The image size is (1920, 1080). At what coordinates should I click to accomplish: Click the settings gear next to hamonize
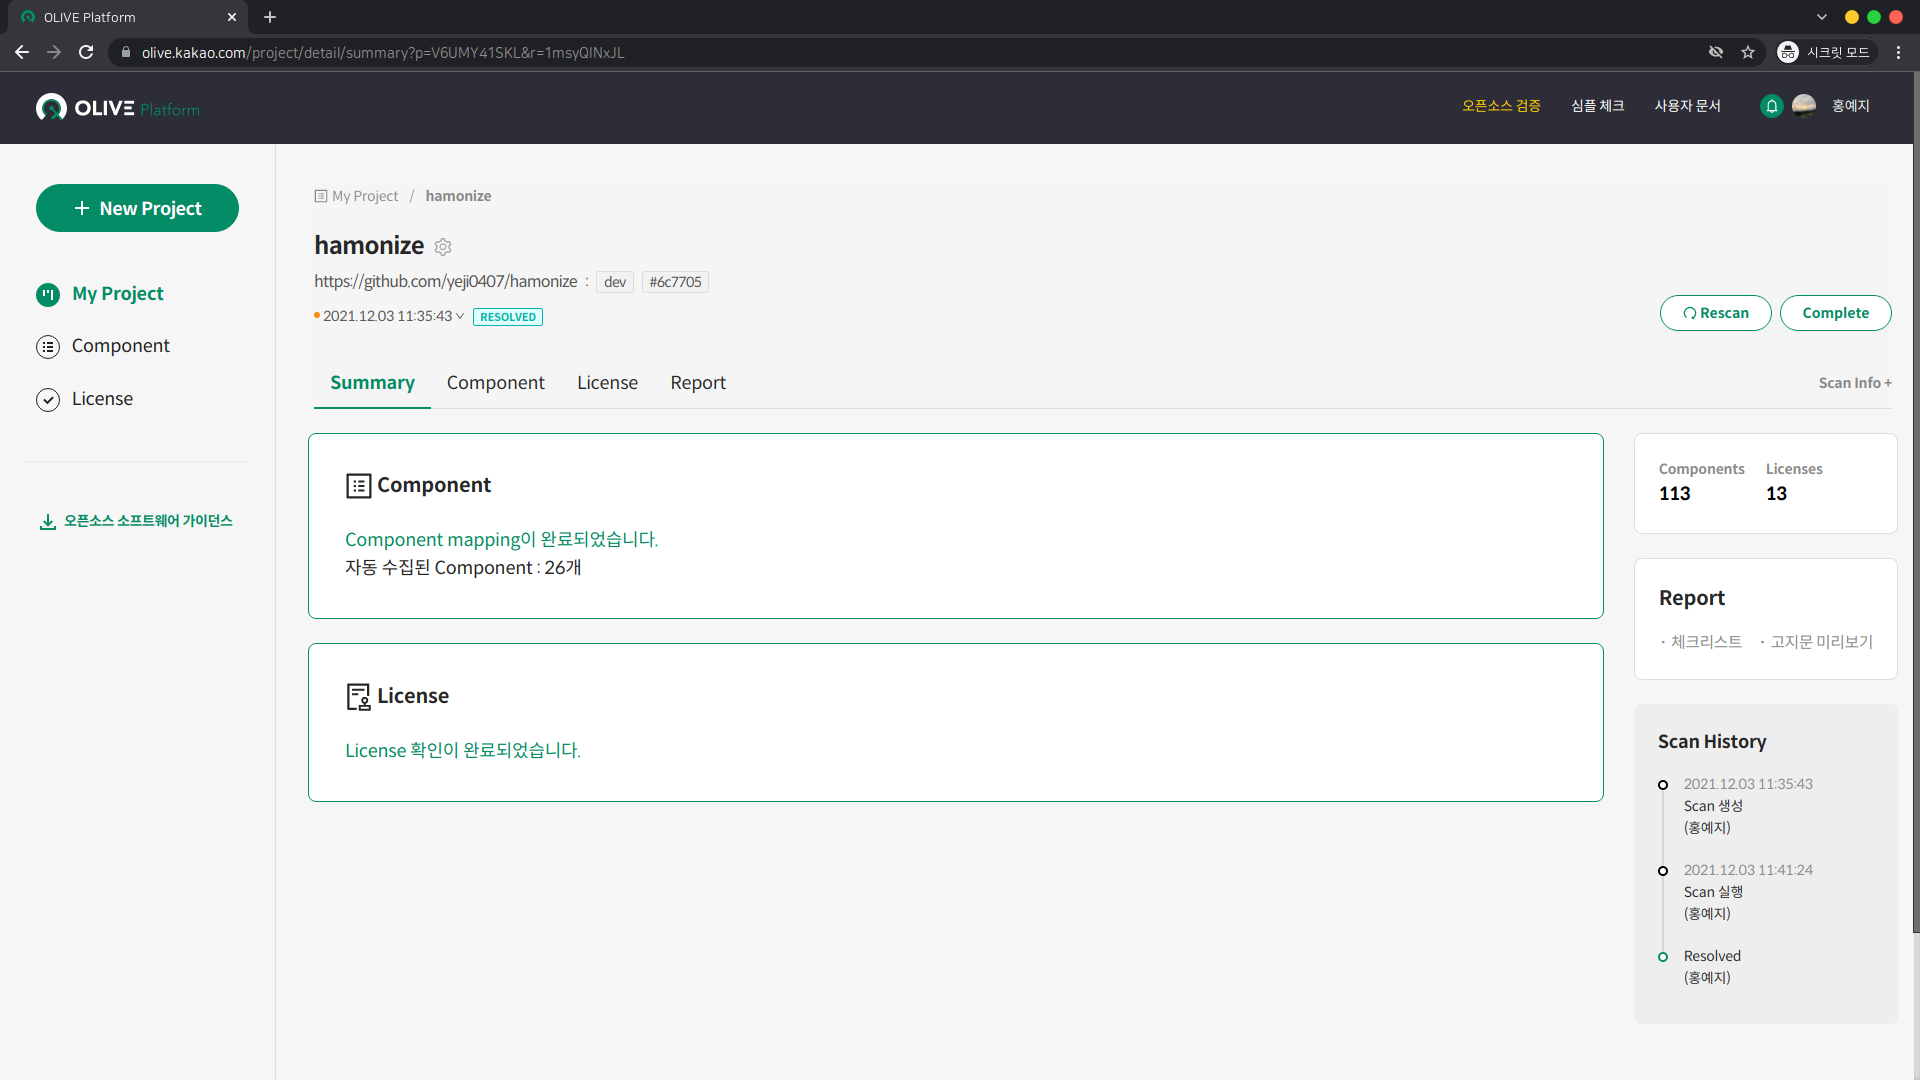pyautogui.click(x=443, y=247)
